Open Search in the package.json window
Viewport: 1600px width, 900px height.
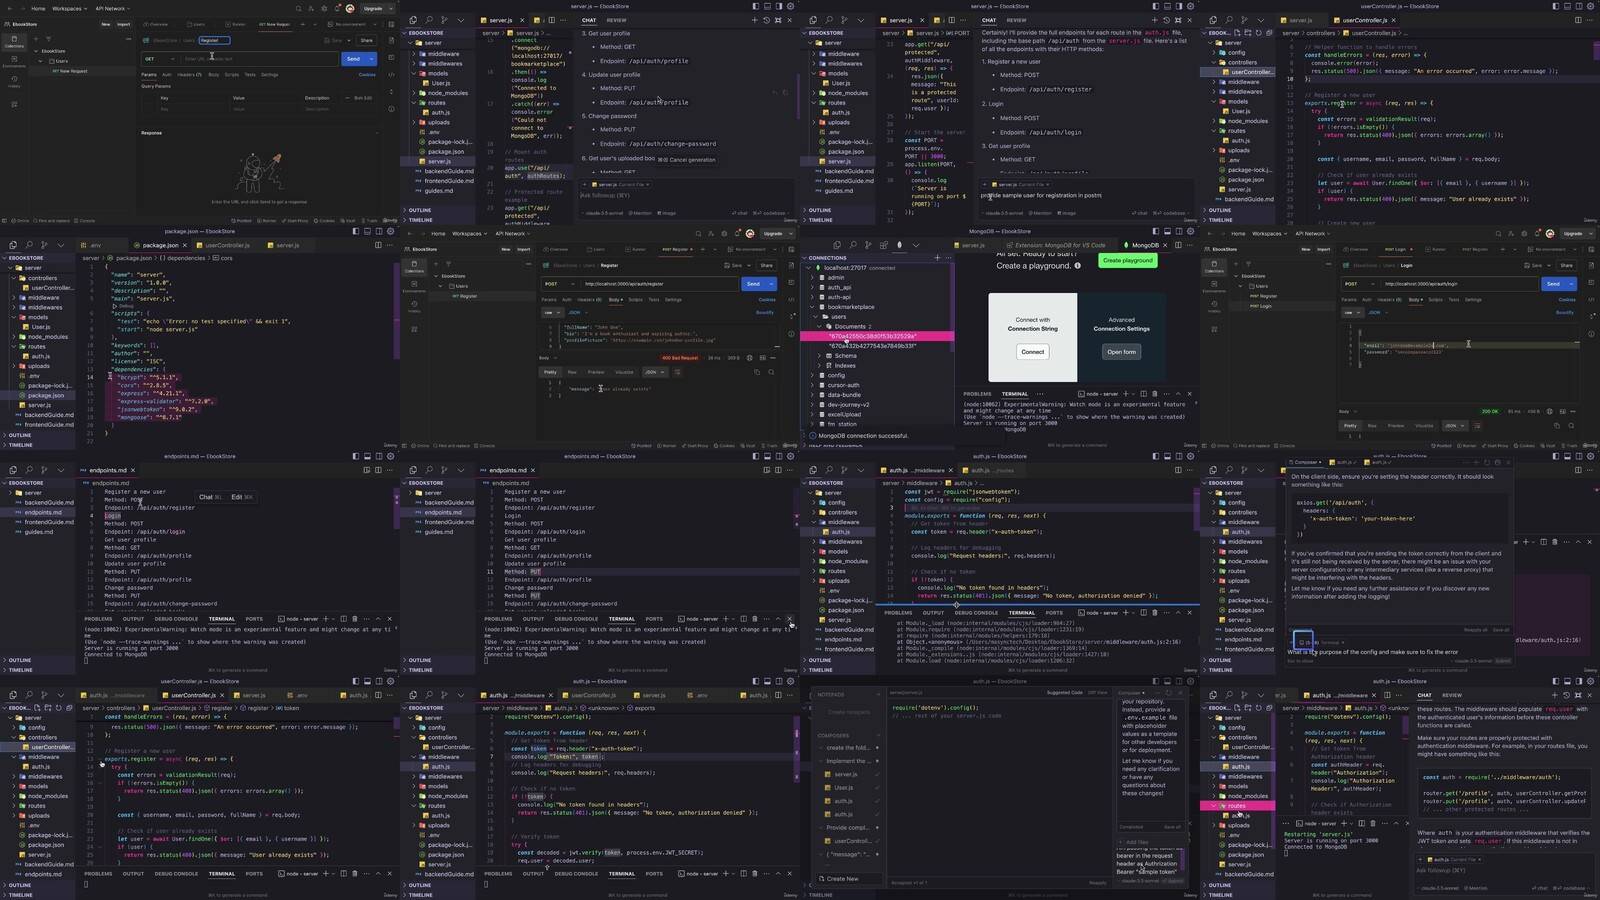click(x=29, y=245)
